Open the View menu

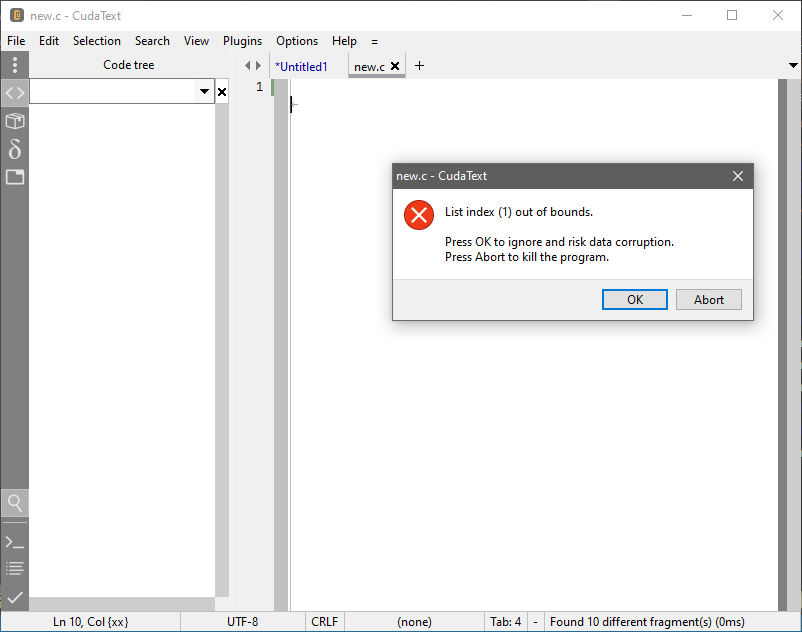196,41
